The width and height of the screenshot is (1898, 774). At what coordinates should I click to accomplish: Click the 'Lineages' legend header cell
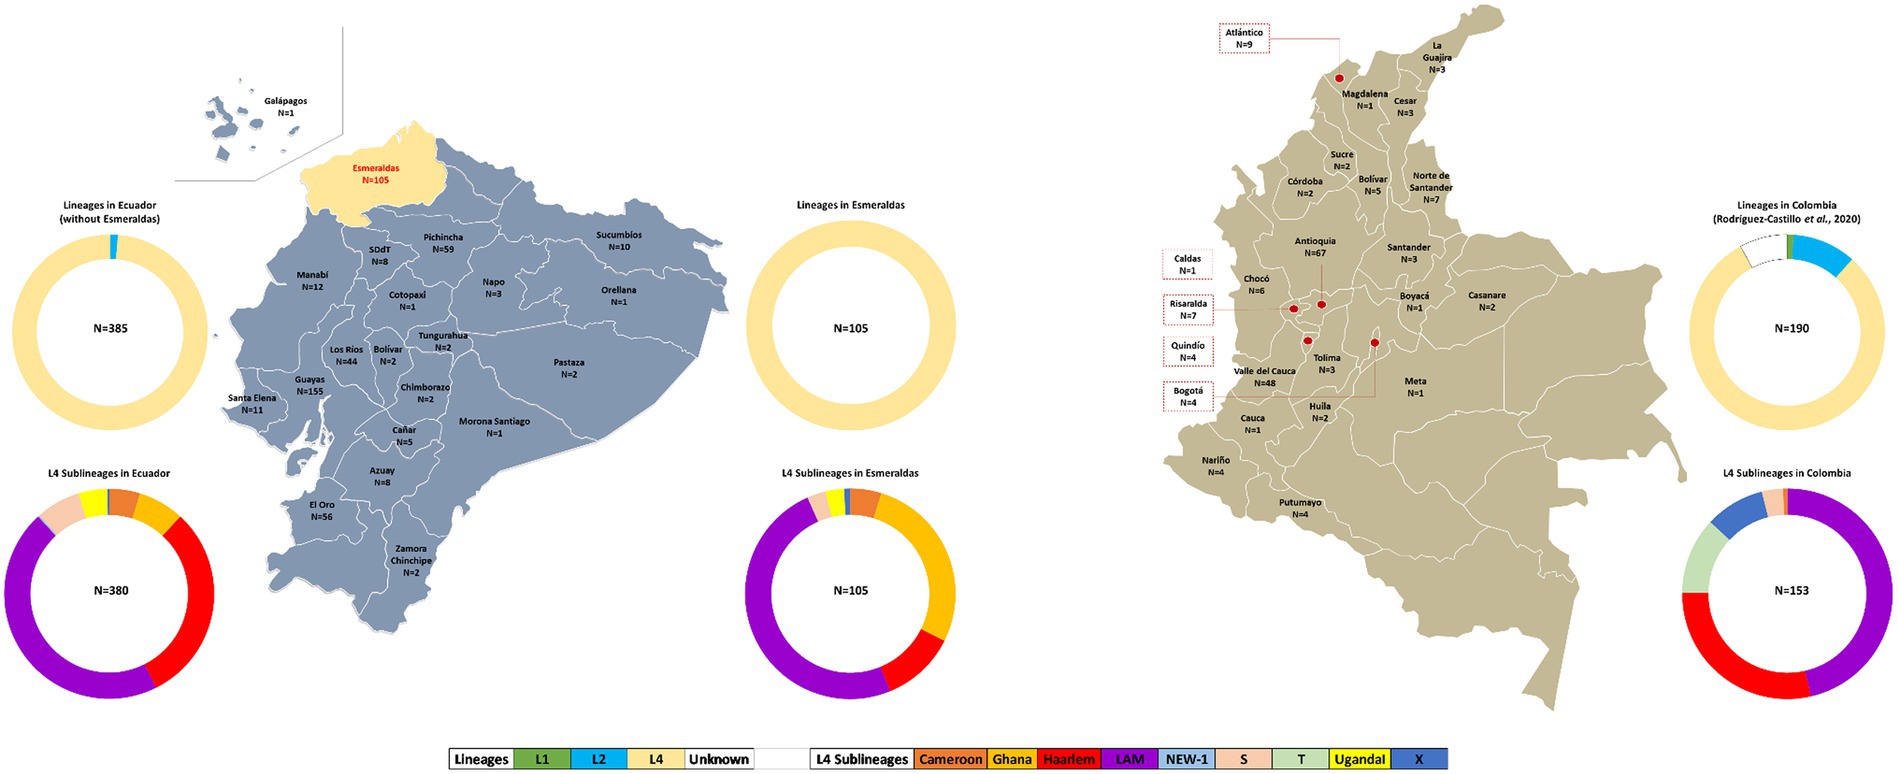pos(481,759)
